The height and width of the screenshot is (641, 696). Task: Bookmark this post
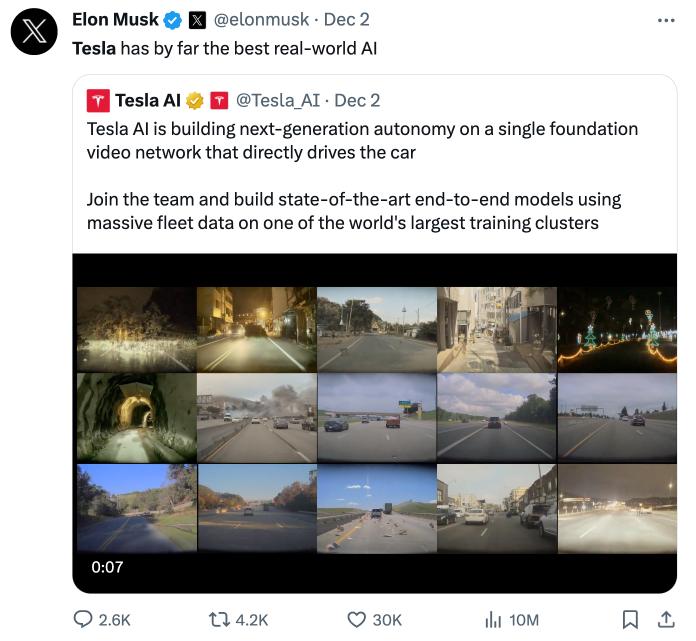click(630, 620)
